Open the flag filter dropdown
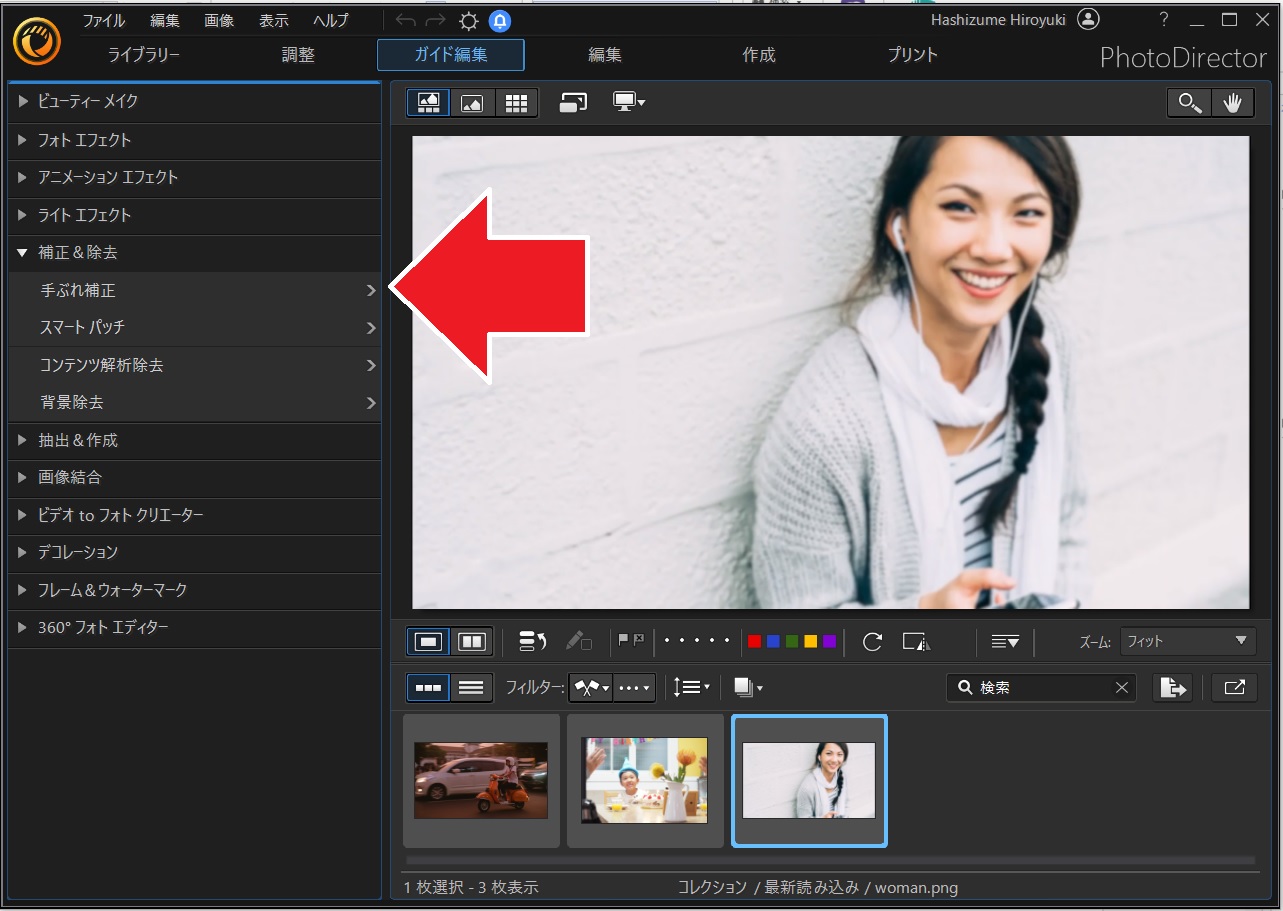 point(591,687)
